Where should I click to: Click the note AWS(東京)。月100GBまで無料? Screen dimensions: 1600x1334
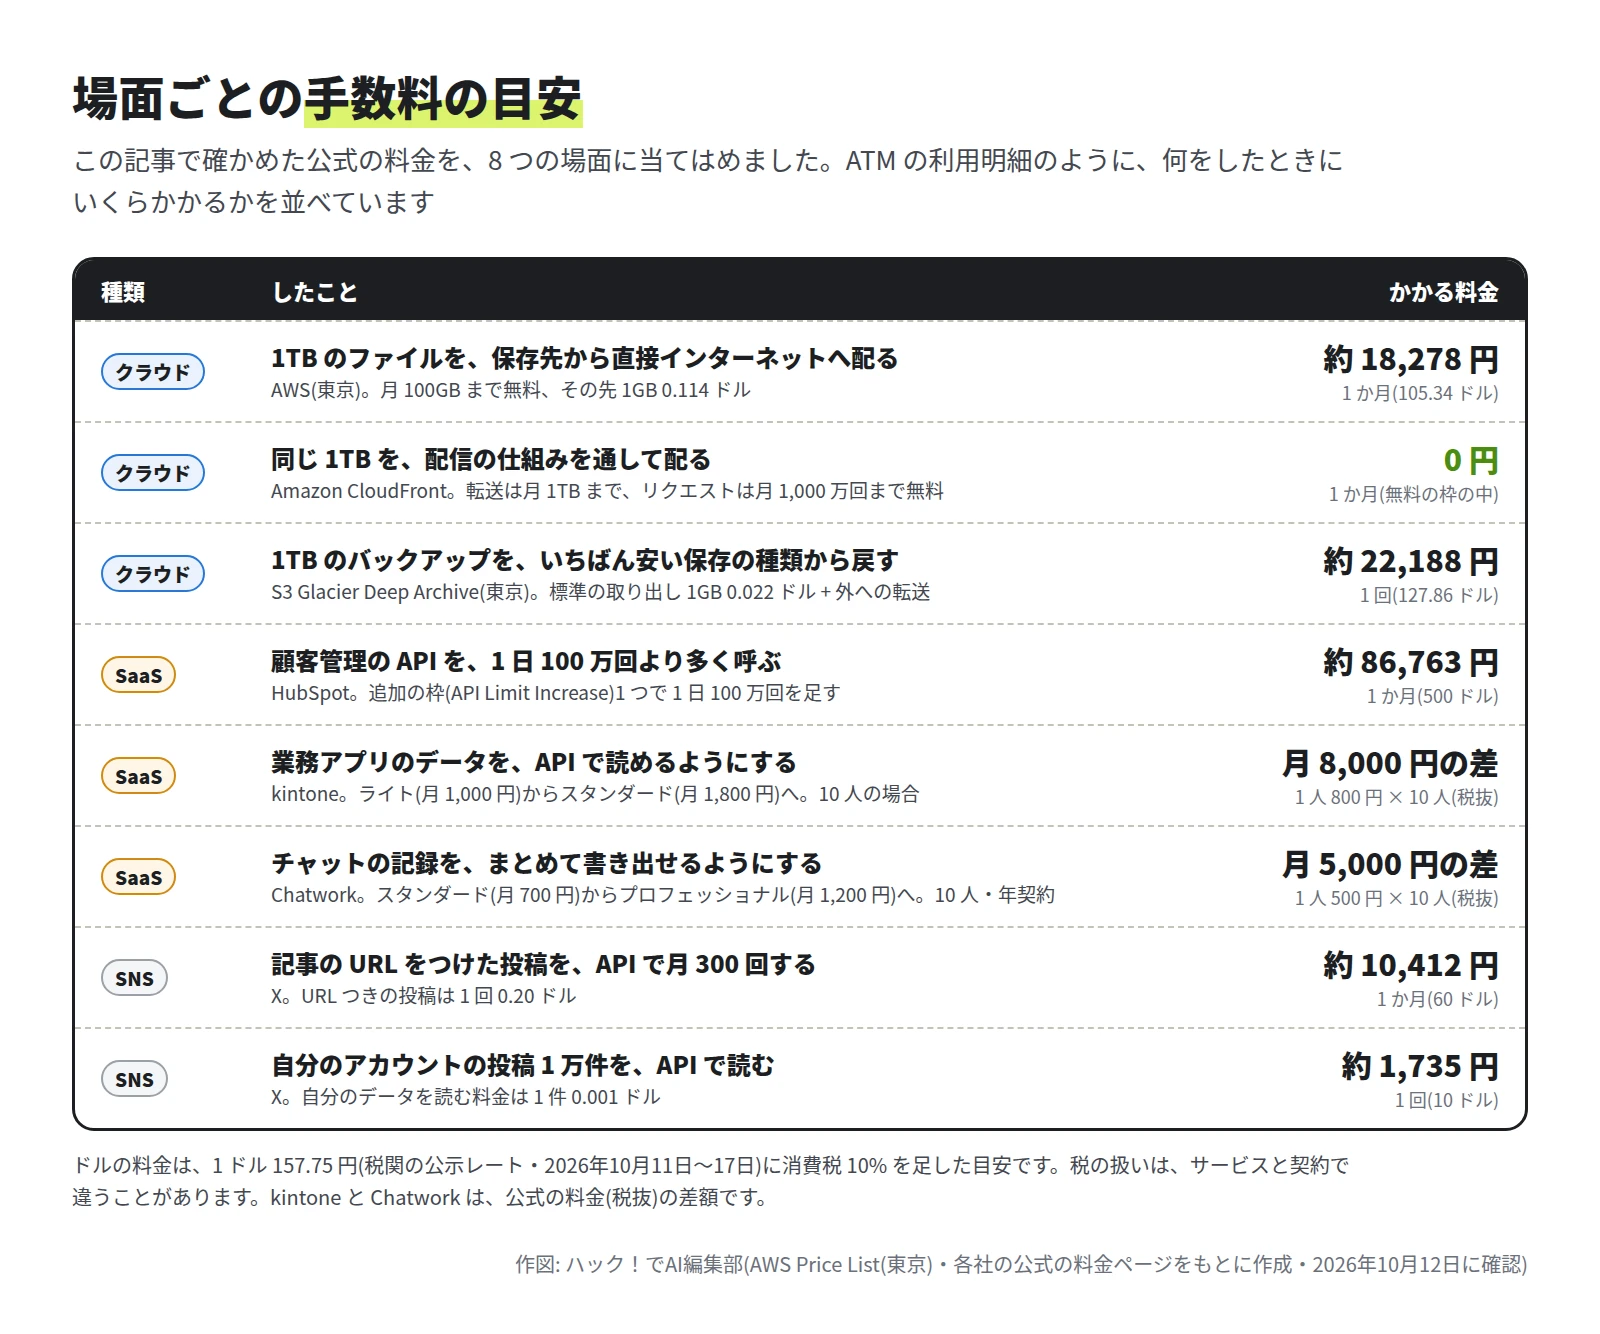511,390
